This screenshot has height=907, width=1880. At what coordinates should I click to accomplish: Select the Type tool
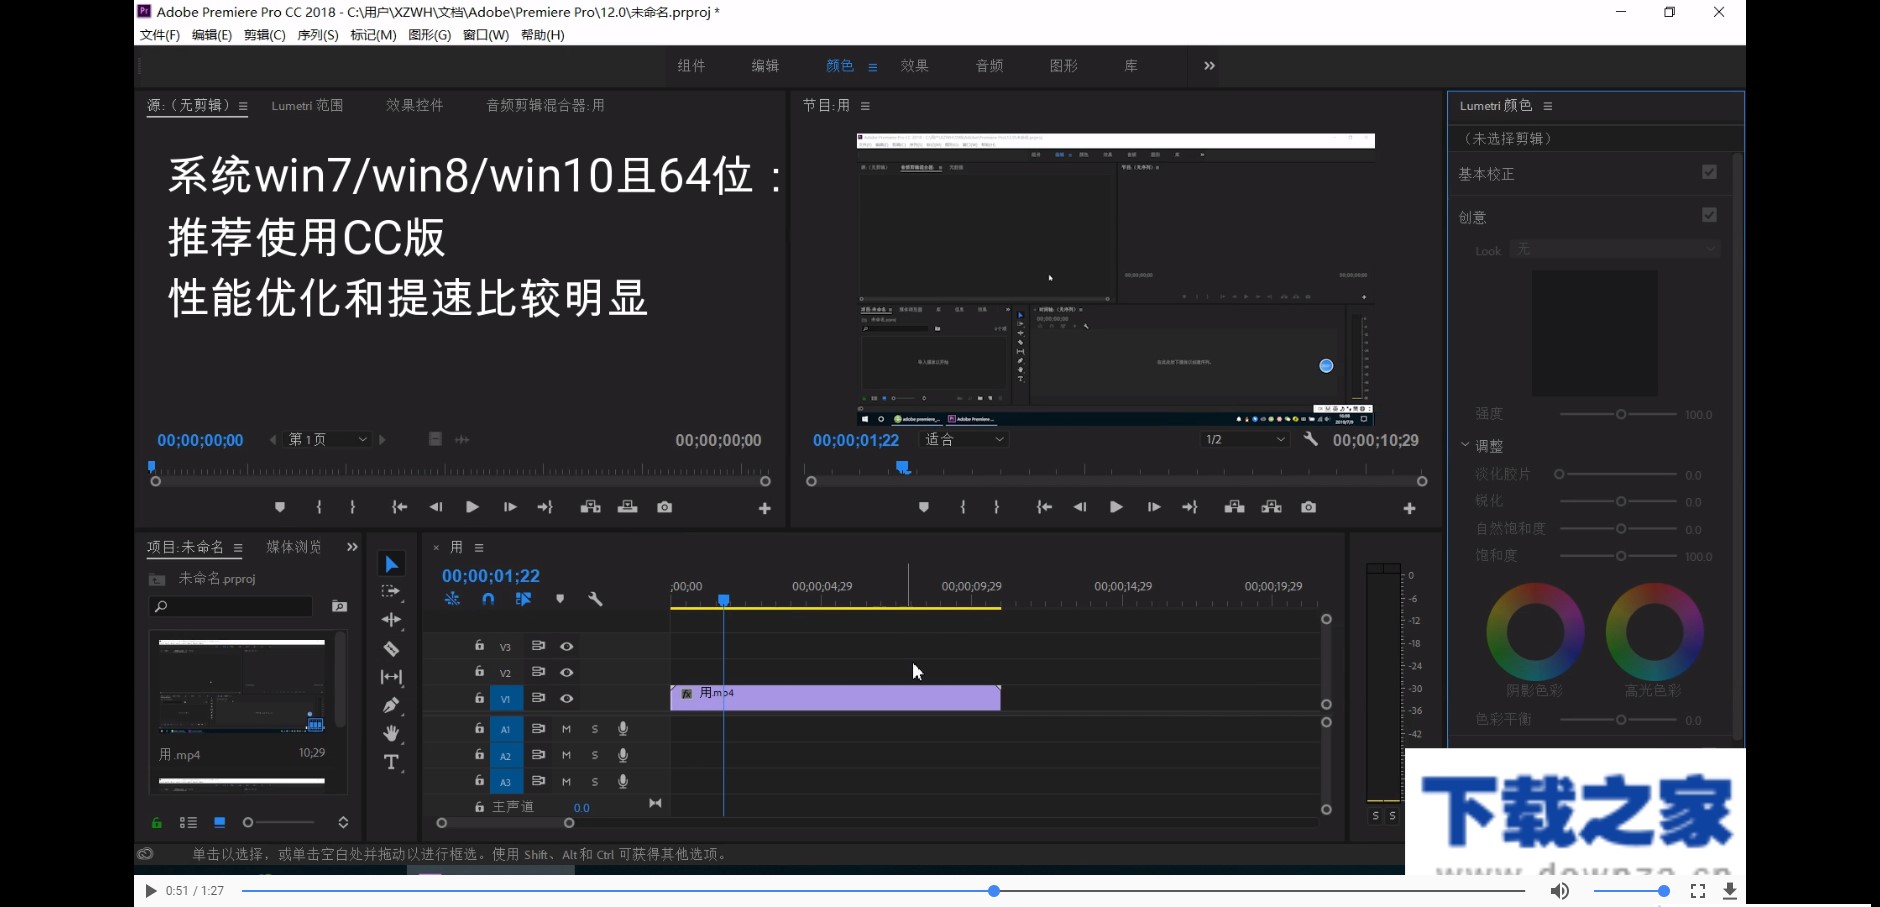pyautogui.click(x=392, y=762)
